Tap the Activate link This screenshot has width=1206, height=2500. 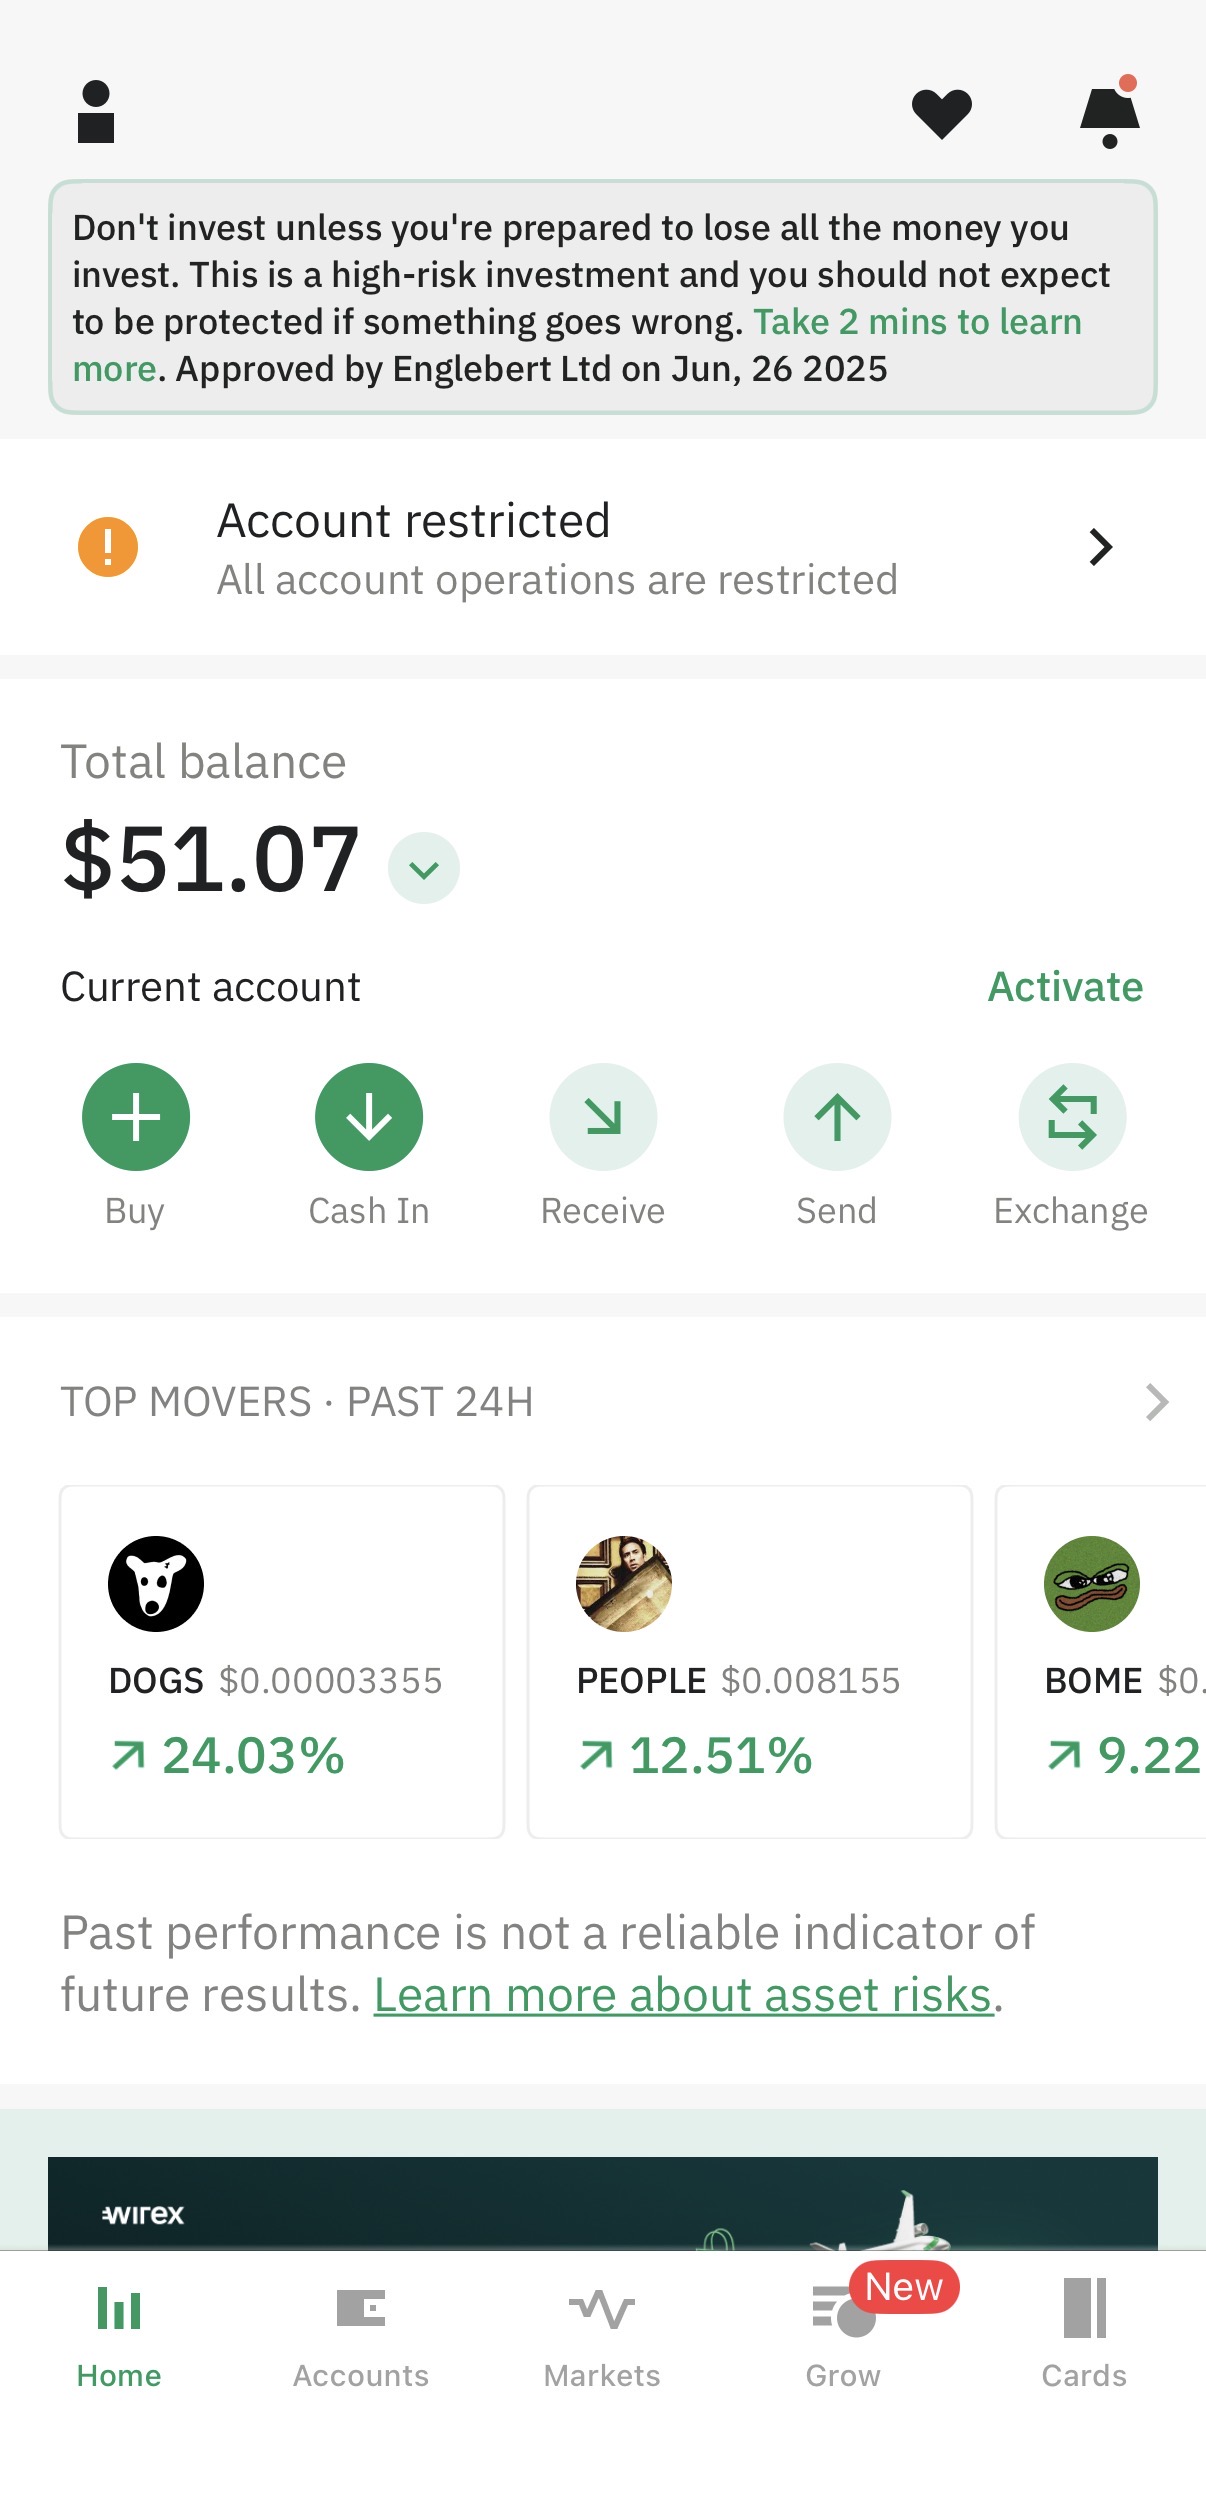coord(1065,987)
